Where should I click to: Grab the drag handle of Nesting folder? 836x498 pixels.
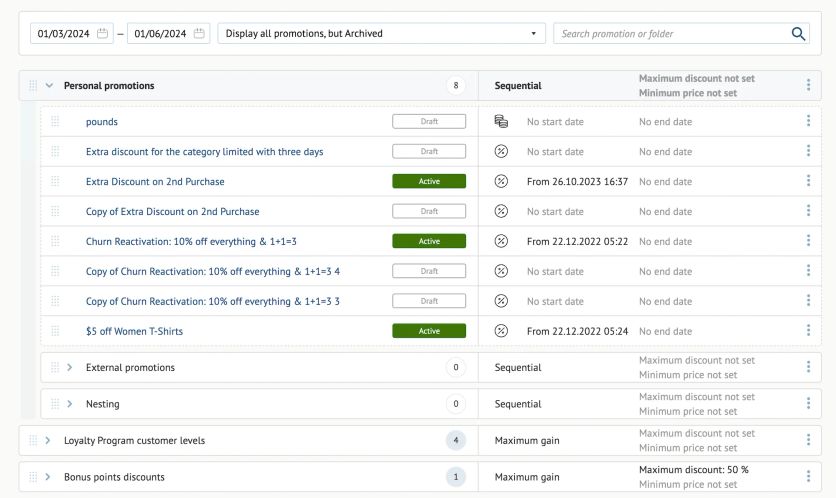tap(55, 404)
